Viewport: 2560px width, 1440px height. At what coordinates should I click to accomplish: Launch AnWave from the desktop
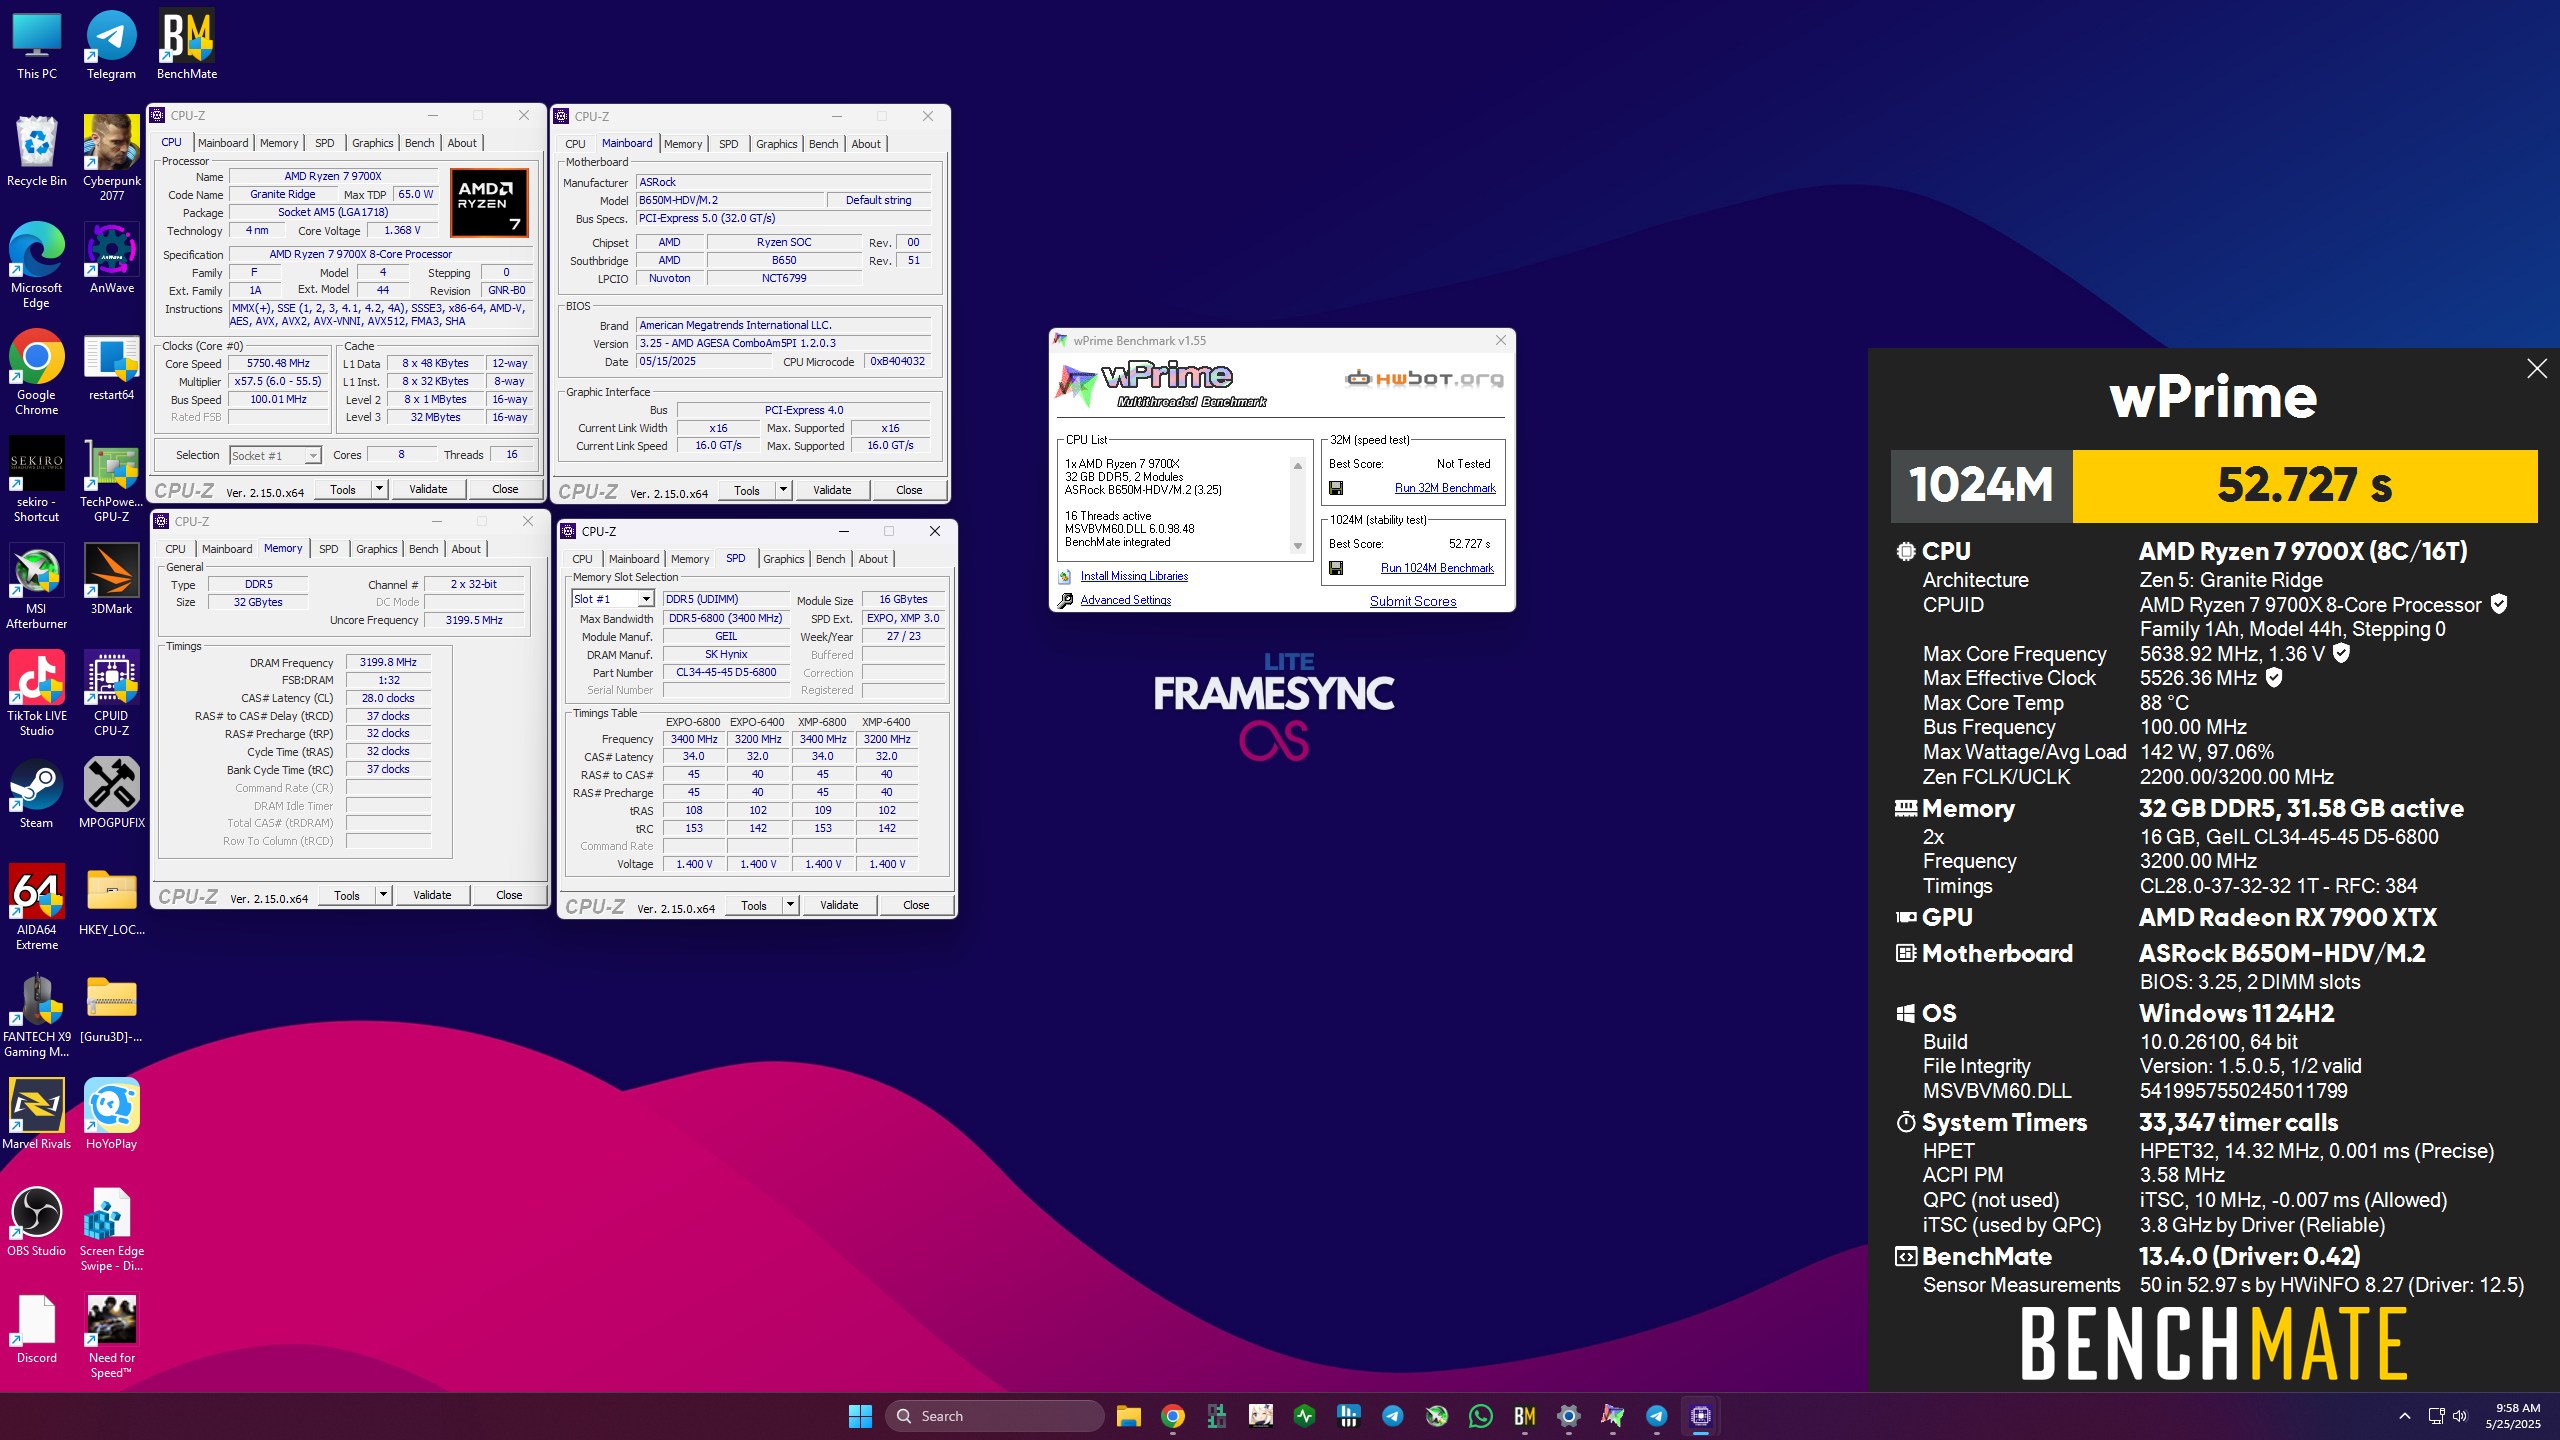click(x=111, y=259)
